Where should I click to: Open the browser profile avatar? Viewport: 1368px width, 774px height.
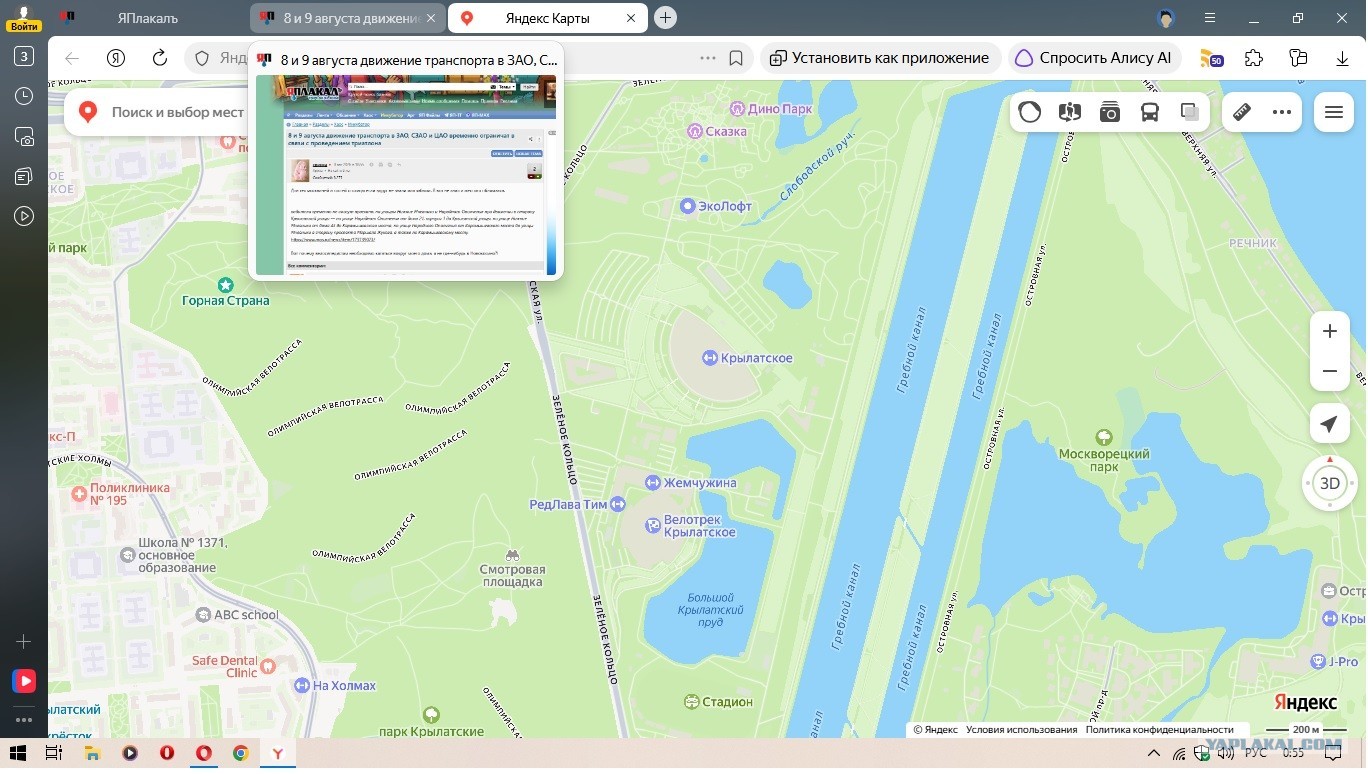pos(1165,18)
